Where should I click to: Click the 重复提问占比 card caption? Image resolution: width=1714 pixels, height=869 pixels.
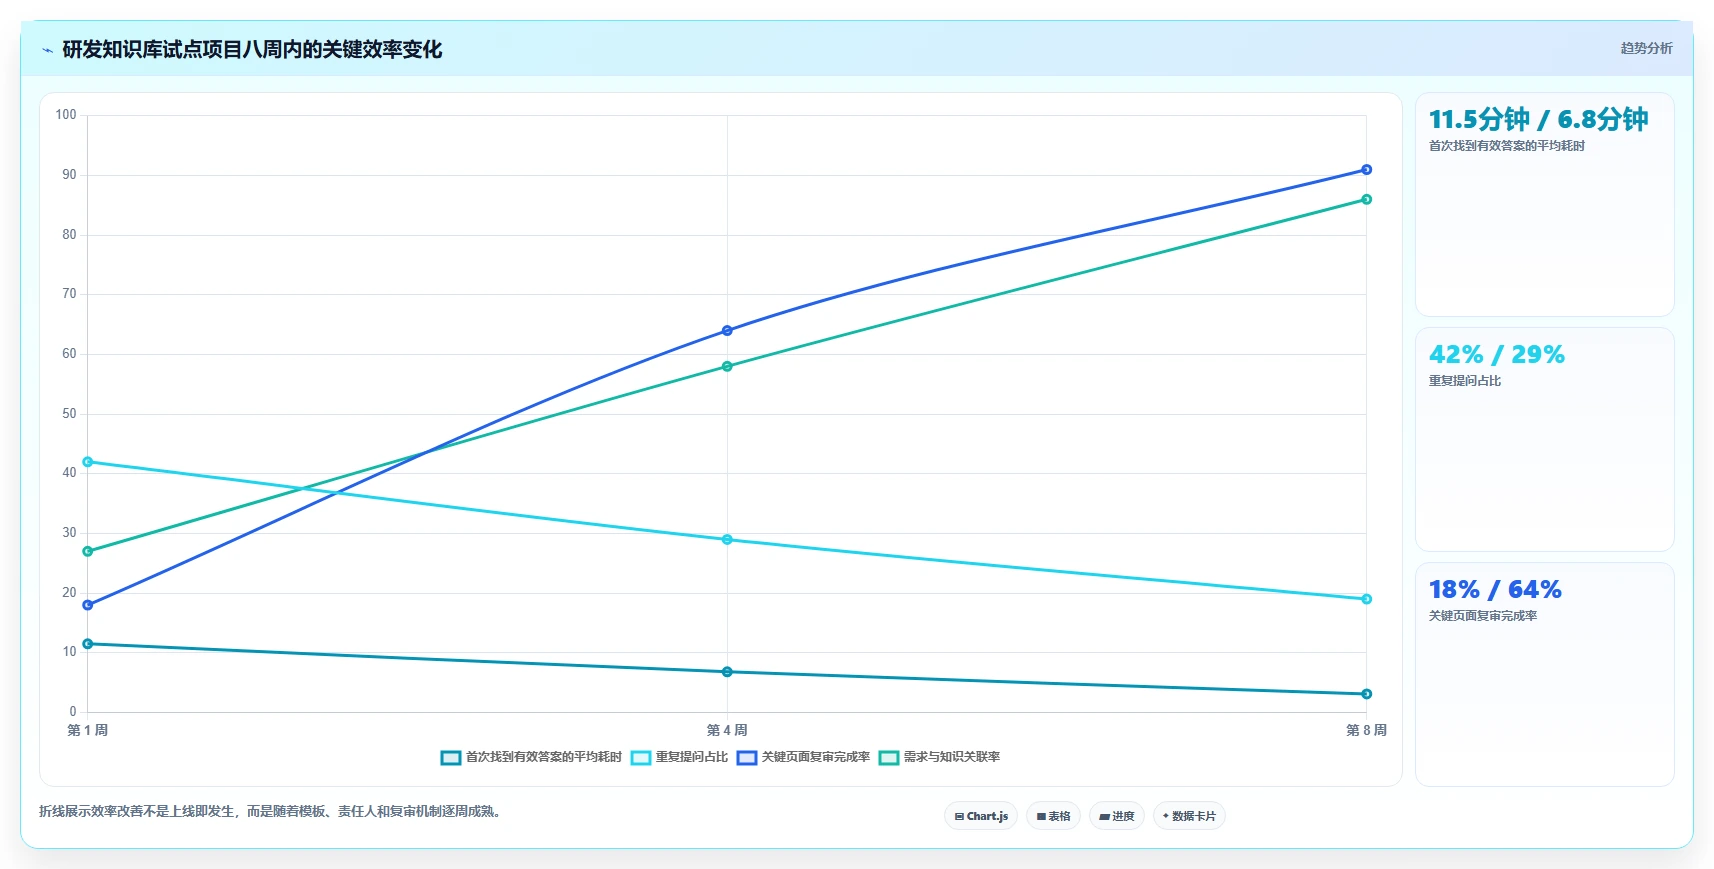(1464, 381)
